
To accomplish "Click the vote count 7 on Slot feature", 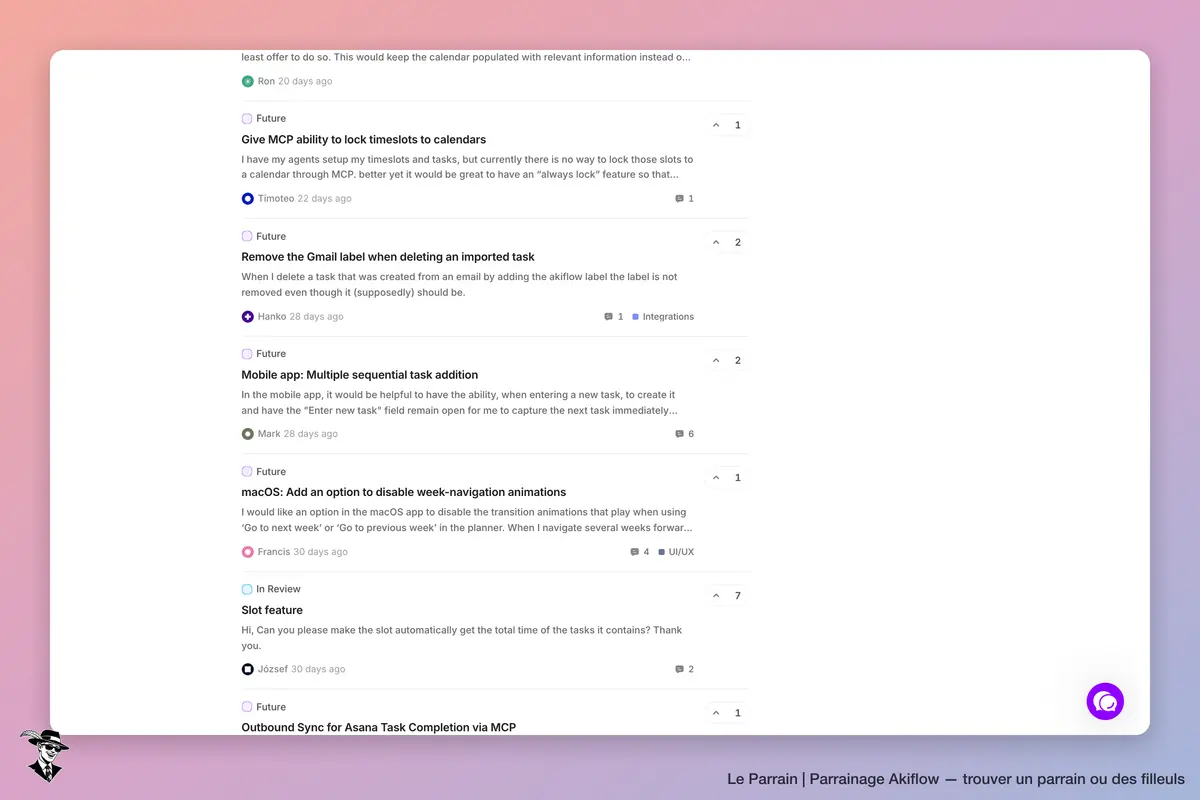I will [x=738, y=596].
